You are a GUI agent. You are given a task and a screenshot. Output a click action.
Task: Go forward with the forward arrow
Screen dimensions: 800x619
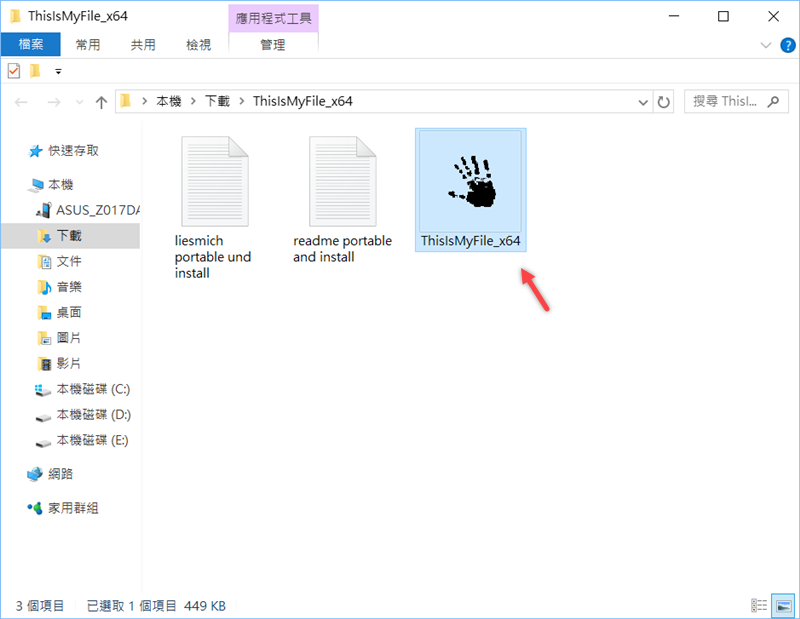pos(54,102)
